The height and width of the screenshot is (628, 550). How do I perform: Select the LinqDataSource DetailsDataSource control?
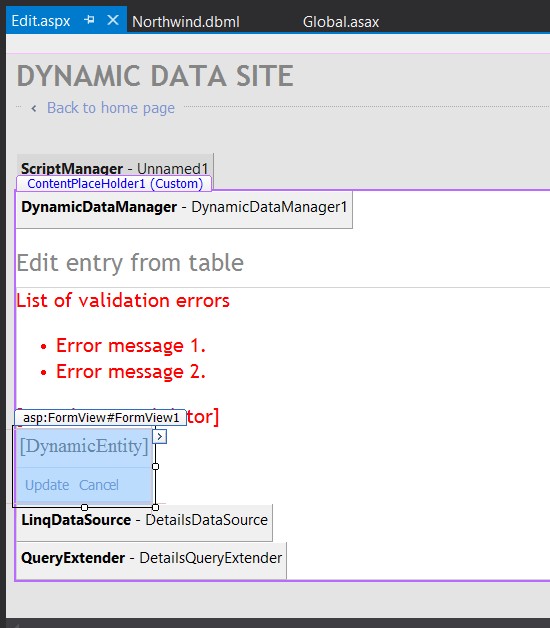(144, 523)
